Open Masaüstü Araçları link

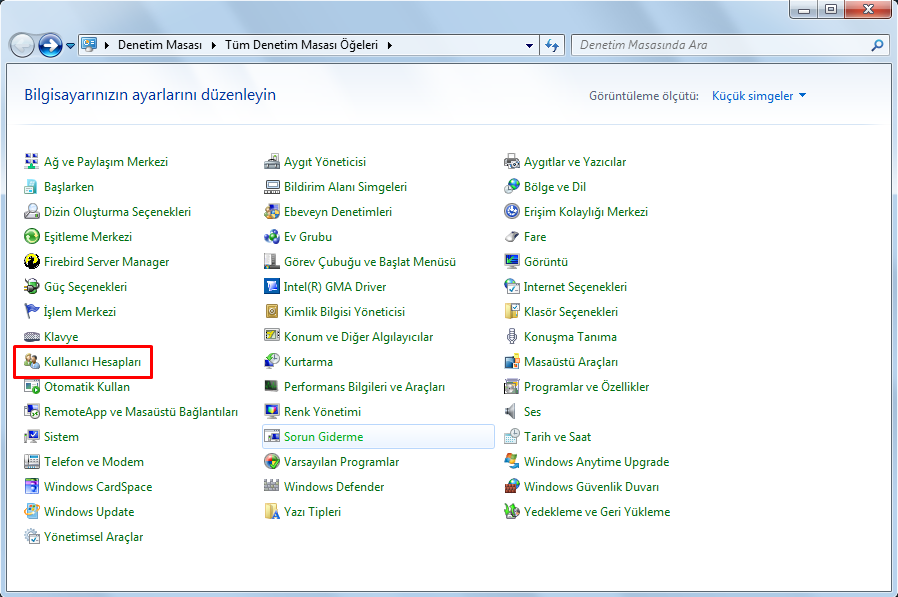coord(571,362)
